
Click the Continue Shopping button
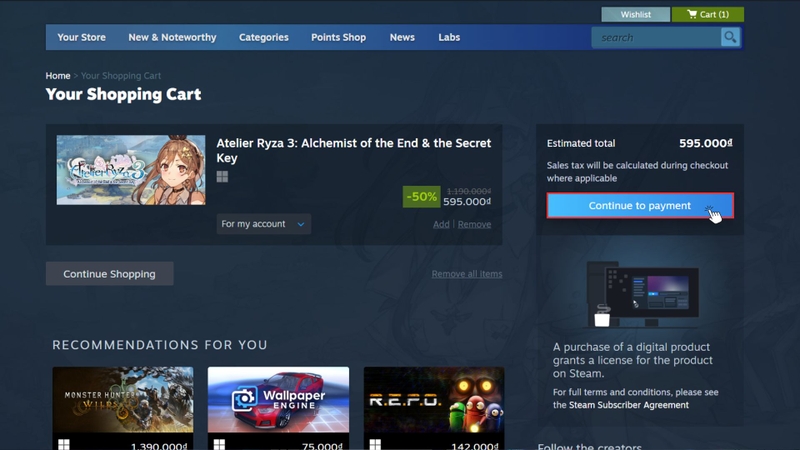click(x=110, y=274)
